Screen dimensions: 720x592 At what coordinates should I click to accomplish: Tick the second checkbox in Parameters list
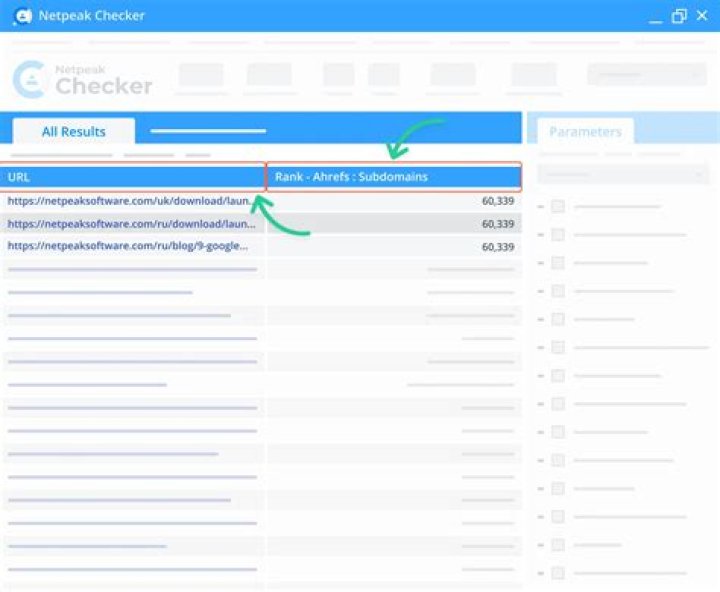[x=558, y=235]
